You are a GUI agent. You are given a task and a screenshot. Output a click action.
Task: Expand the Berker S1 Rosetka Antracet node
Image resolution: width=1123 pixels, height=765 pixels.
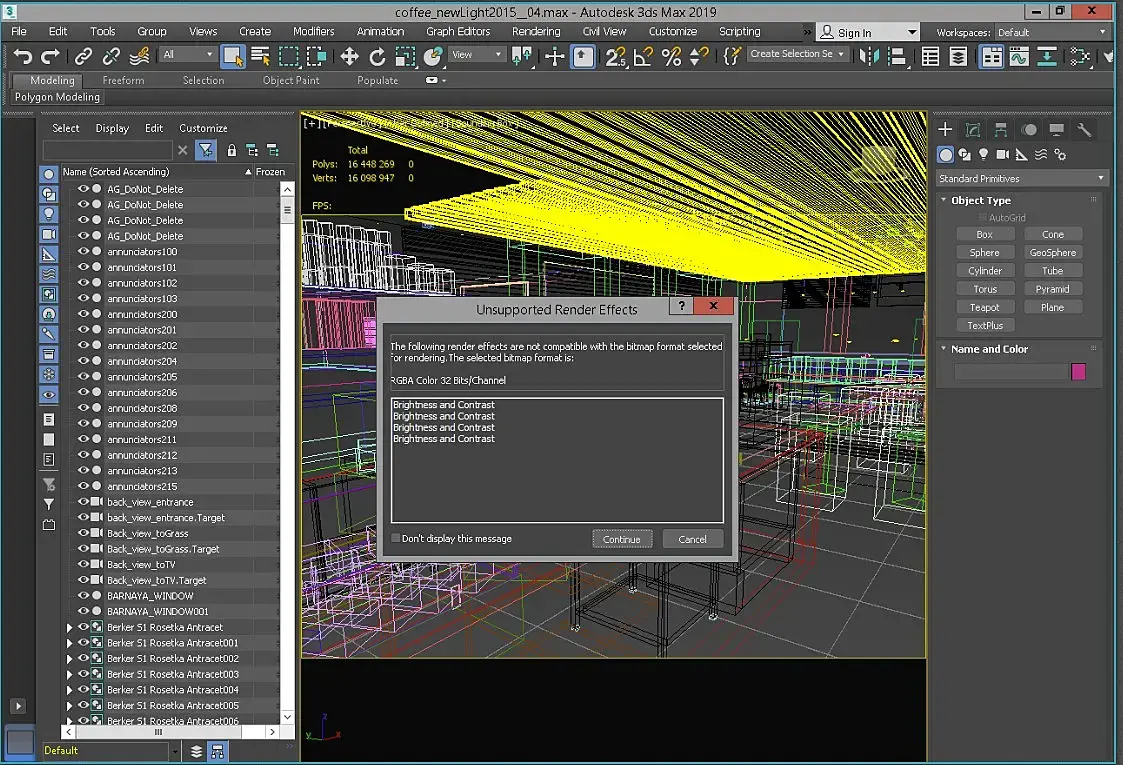tap(69, 628)
